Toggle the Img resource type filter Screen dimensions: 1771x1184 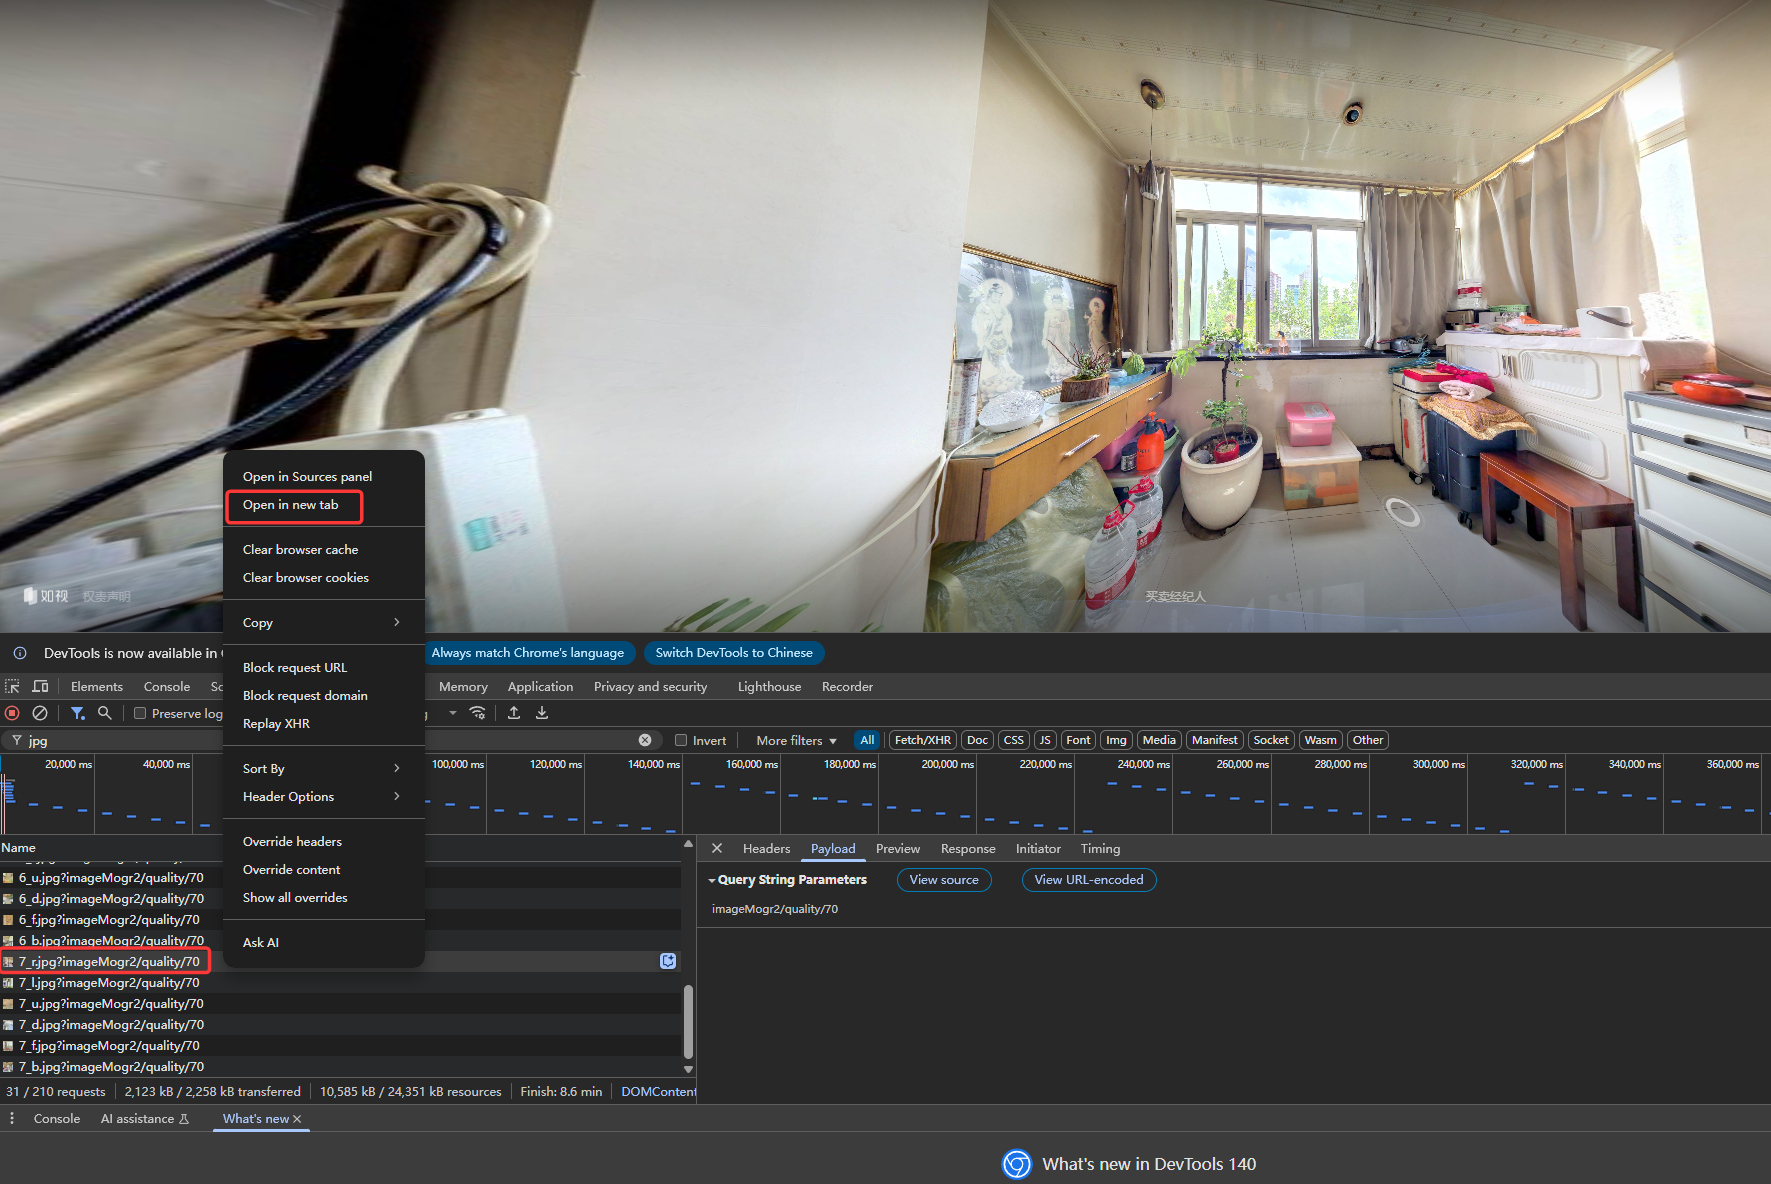click(1116, 740)
